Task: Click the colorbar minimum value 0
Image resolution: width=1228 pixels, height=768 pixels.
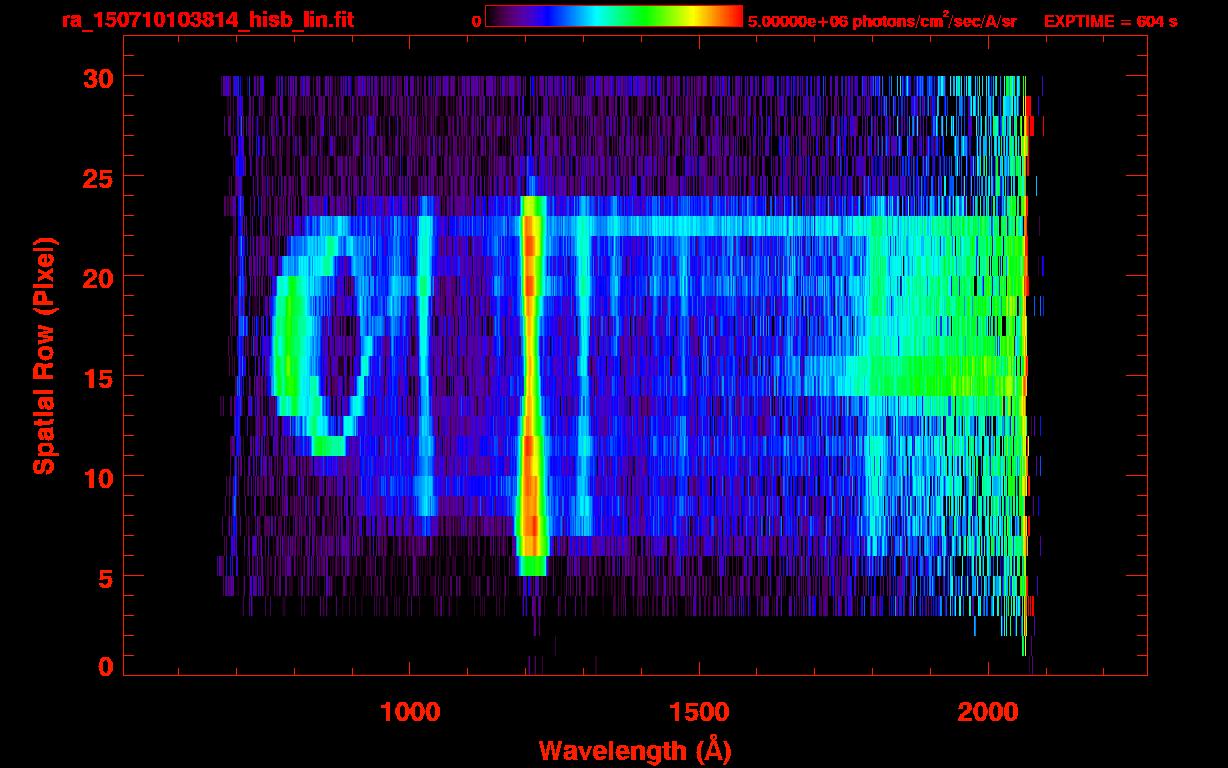Action: [476, 21]
